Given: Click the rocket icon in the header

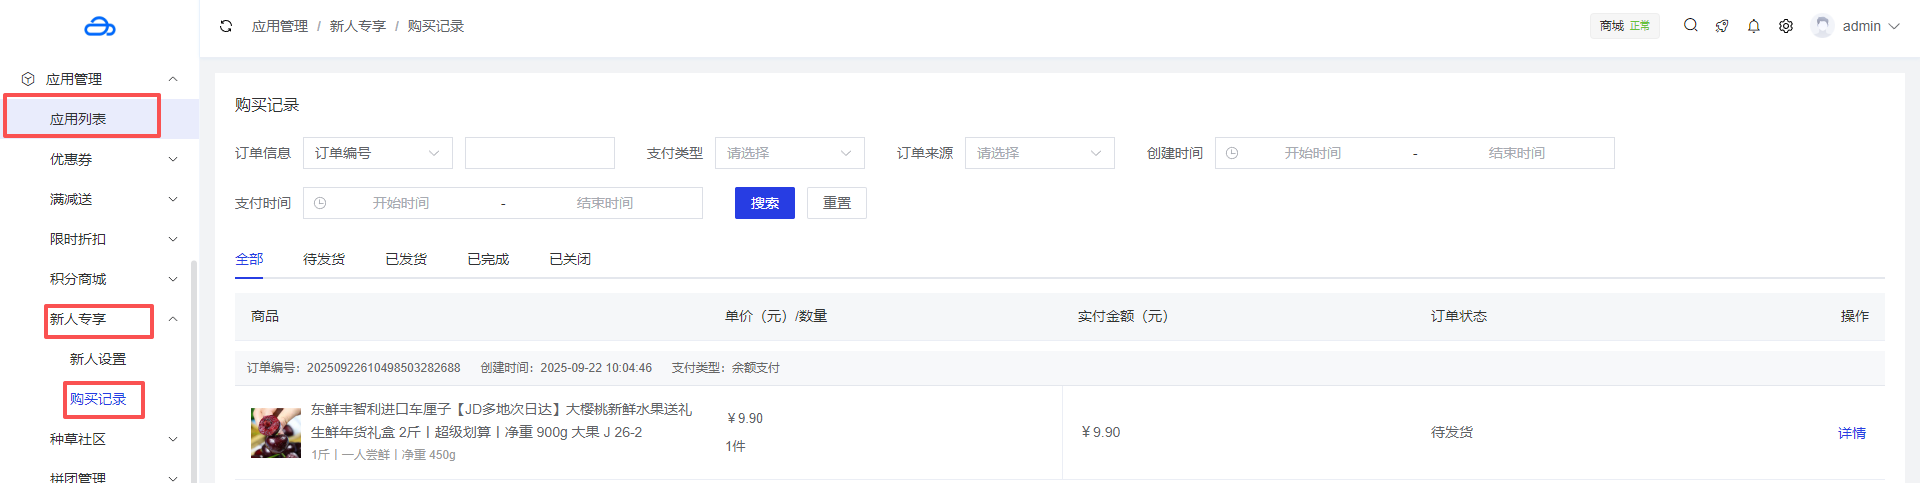Looking at the screenshot, I should click(x=1722, y=26).
